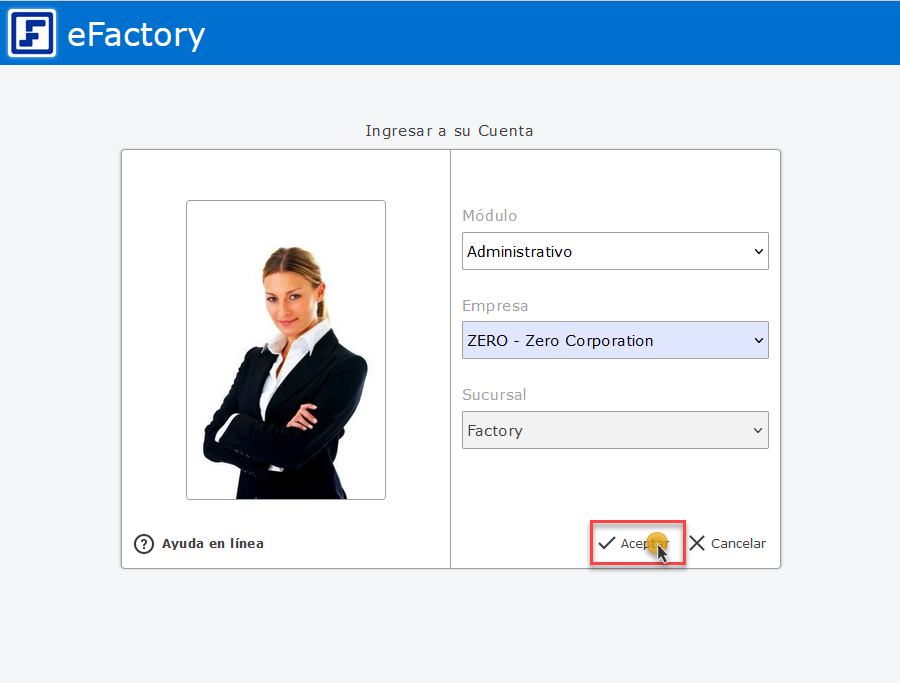900x683 pixels.
Task: Click the Sucursal field label
Action: pos(494,395)
